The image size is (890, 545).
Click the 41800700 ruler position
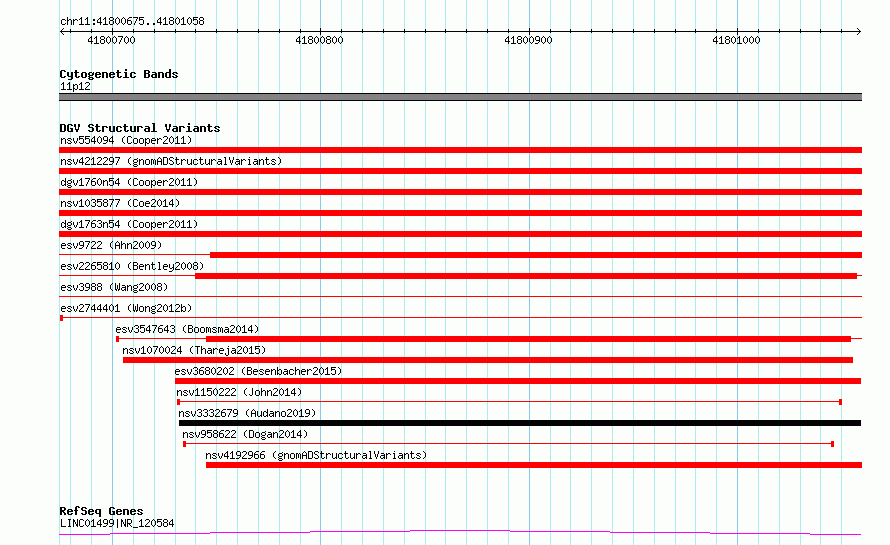click(x=111, y=40)
